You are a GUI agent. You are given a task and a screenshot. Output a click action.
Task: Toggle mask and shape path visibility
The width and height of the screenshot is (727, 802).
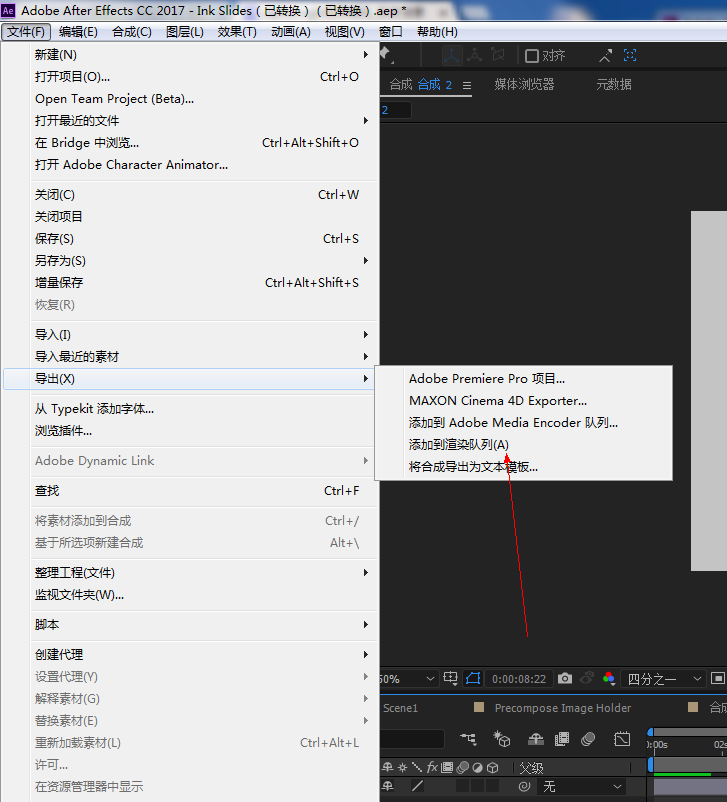(x=473, y=679)
